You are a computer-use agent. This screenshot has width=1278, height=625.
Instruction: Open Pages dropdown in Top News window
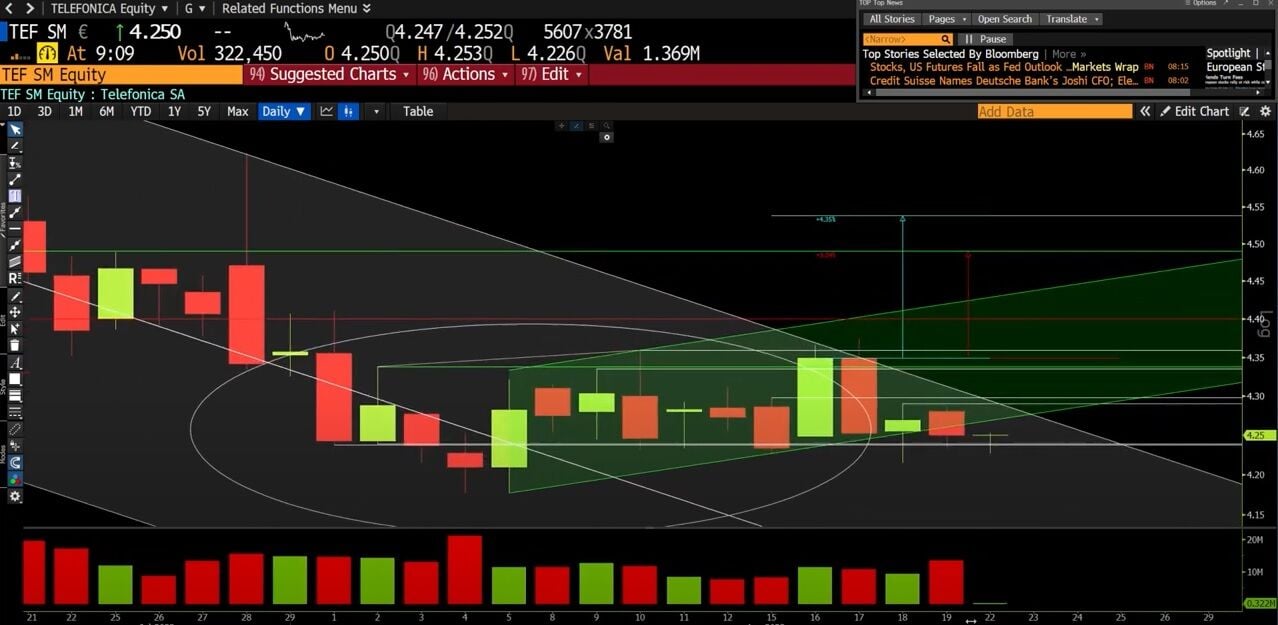coord(947,19)
